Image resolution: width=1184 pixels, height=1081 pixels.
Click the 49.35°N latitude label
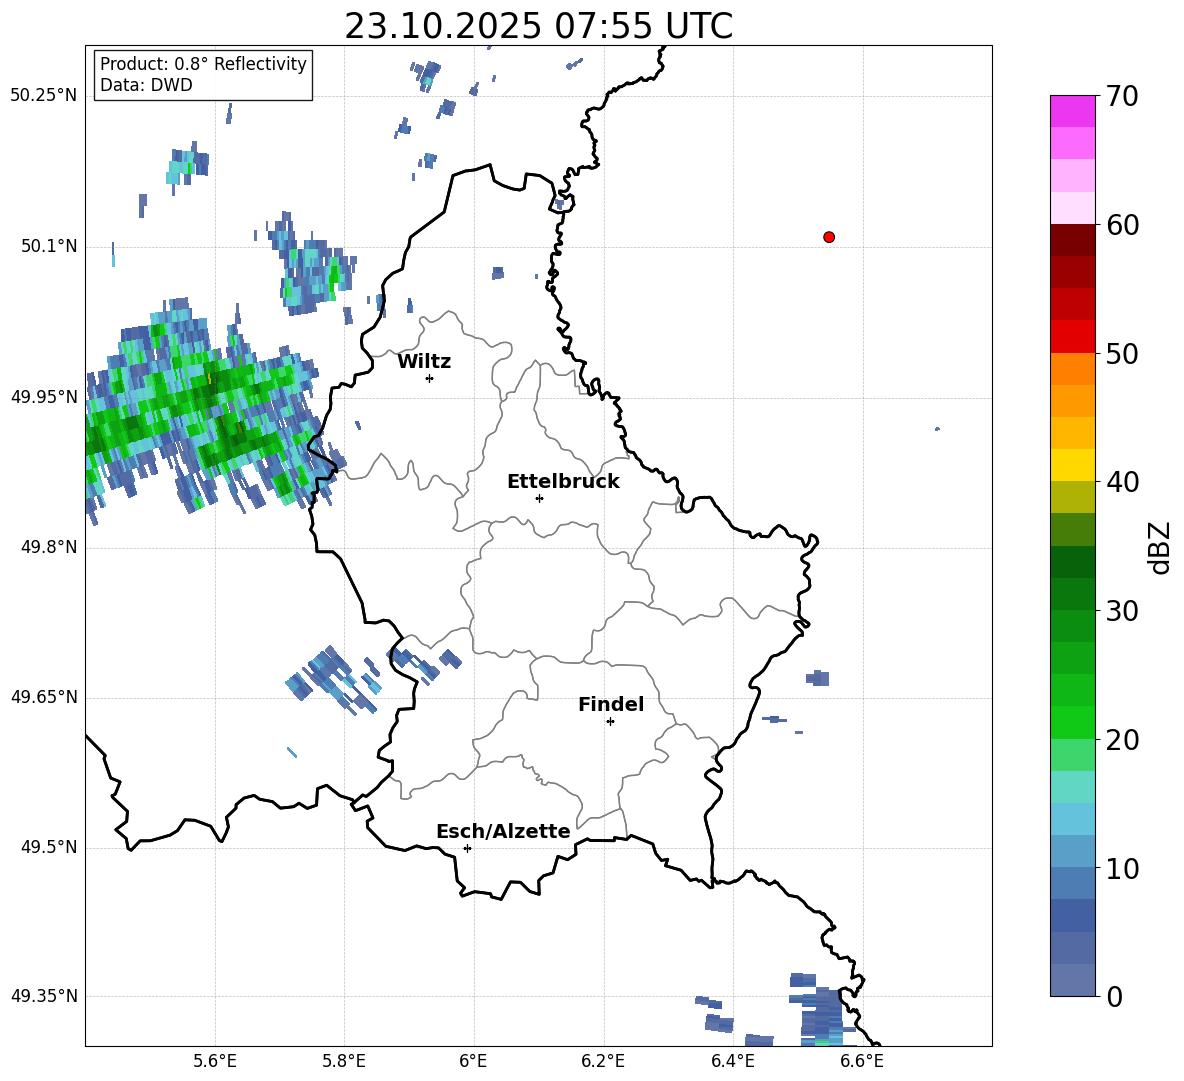44,996
